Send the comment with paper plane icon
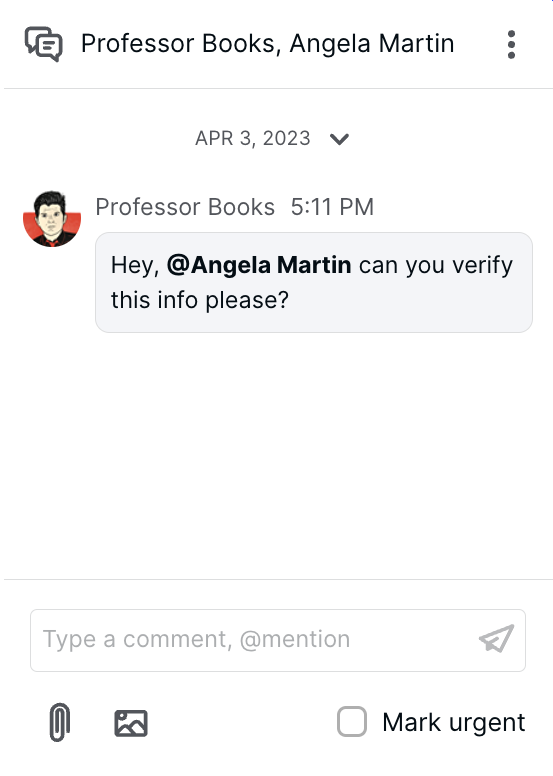Image resolution: width=553 pixels, height=776 pixels. [x=497, y=639]
